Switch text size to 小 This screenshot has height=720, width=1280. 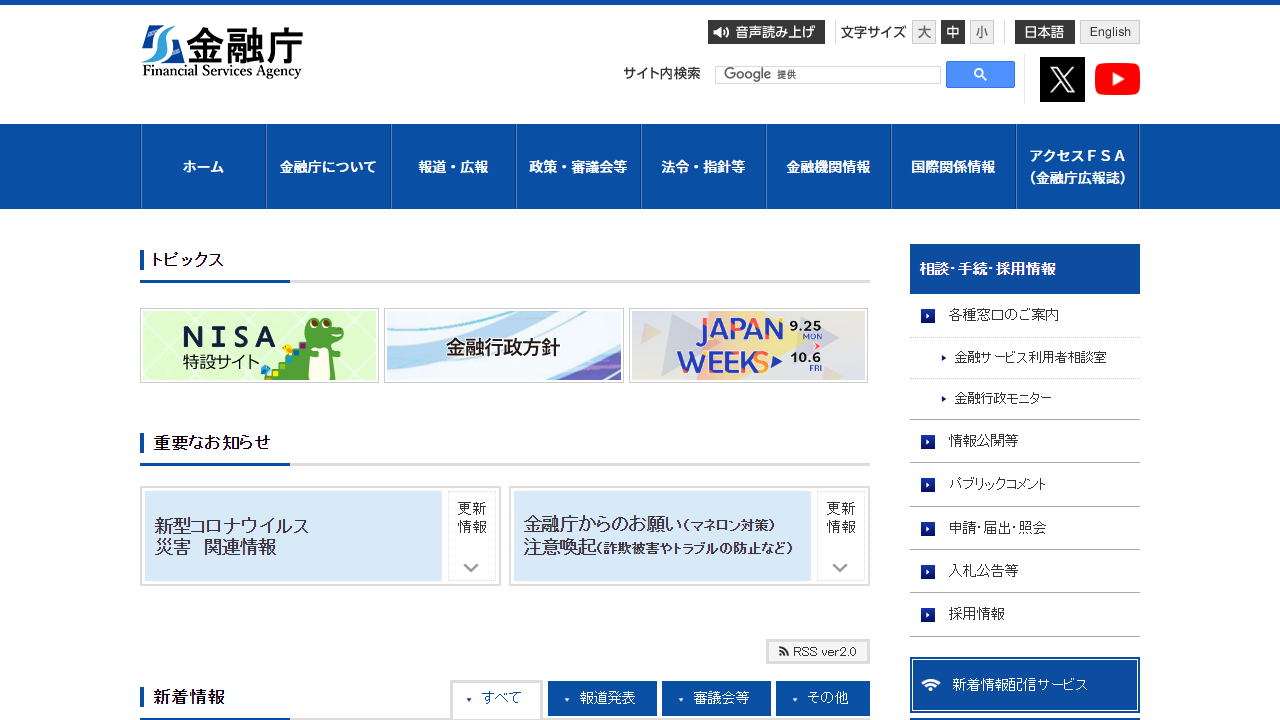pos(981,32)
